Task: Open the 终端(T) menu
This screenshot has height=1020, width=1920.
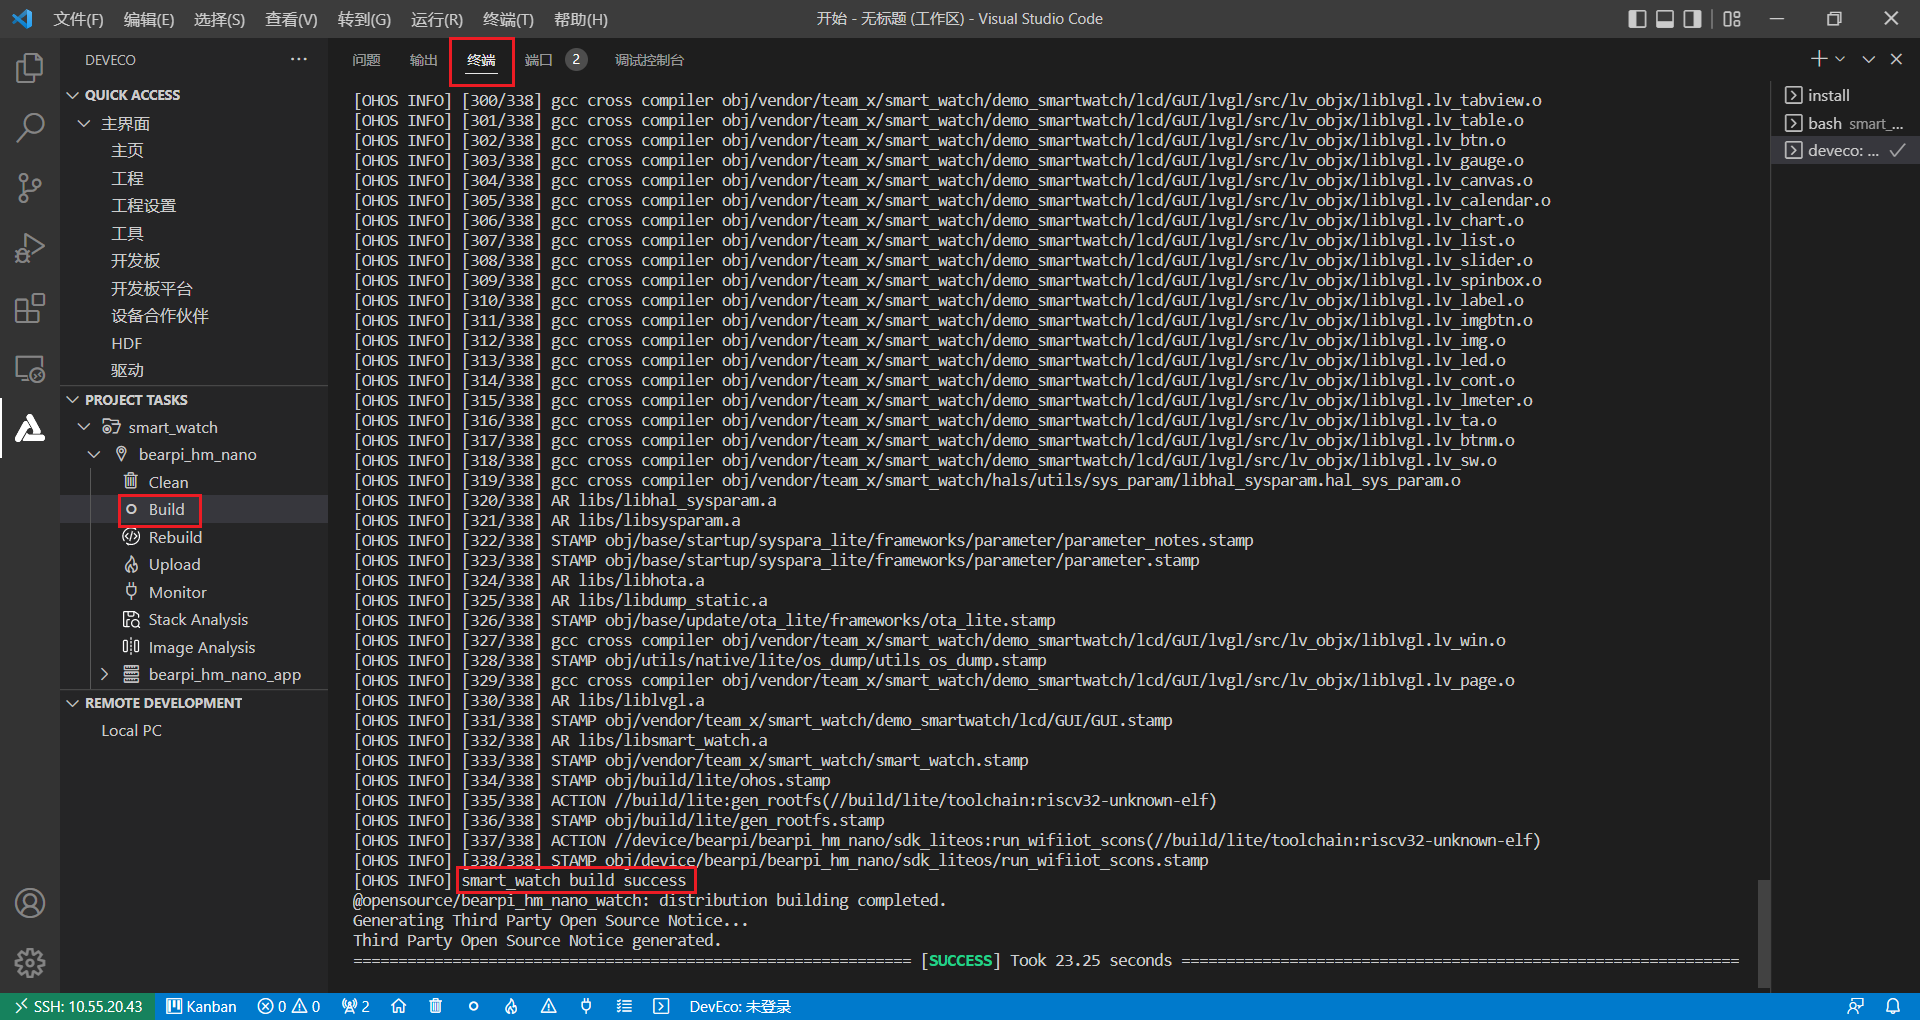Action: (508, 19)
